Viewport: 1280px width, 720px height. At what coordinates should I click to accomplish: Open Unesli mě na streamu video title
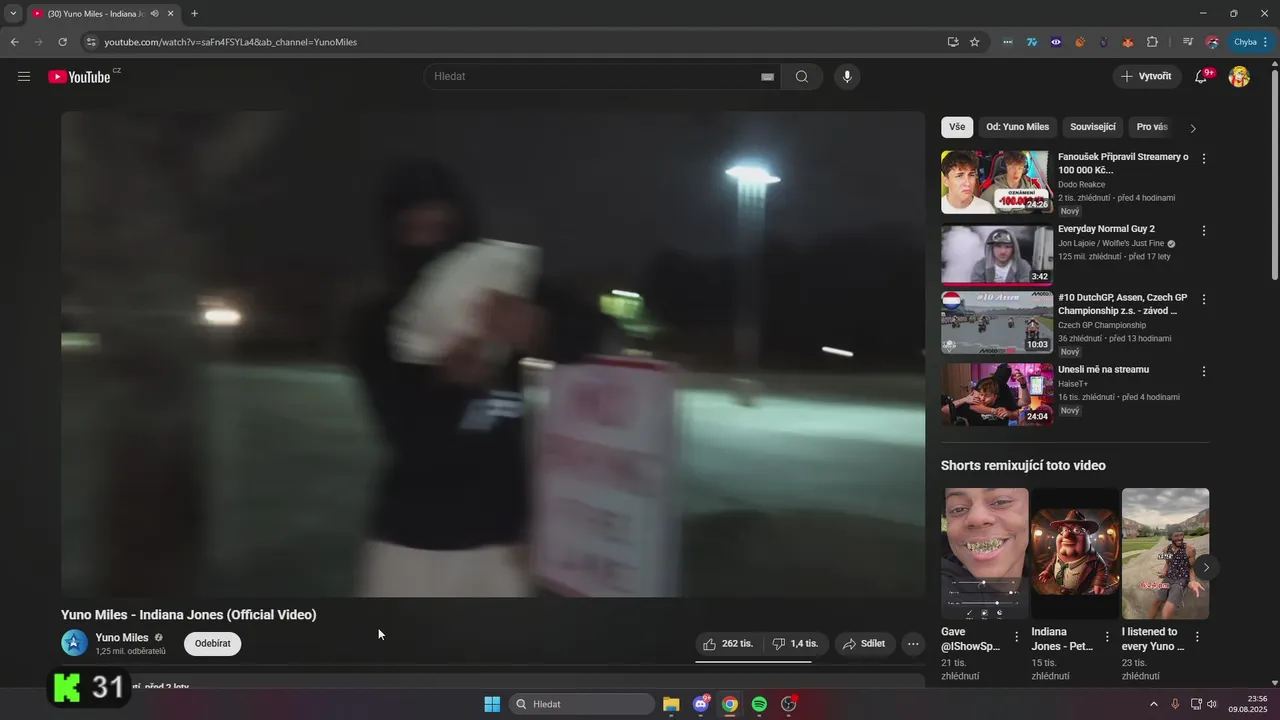pos(1104,370)
